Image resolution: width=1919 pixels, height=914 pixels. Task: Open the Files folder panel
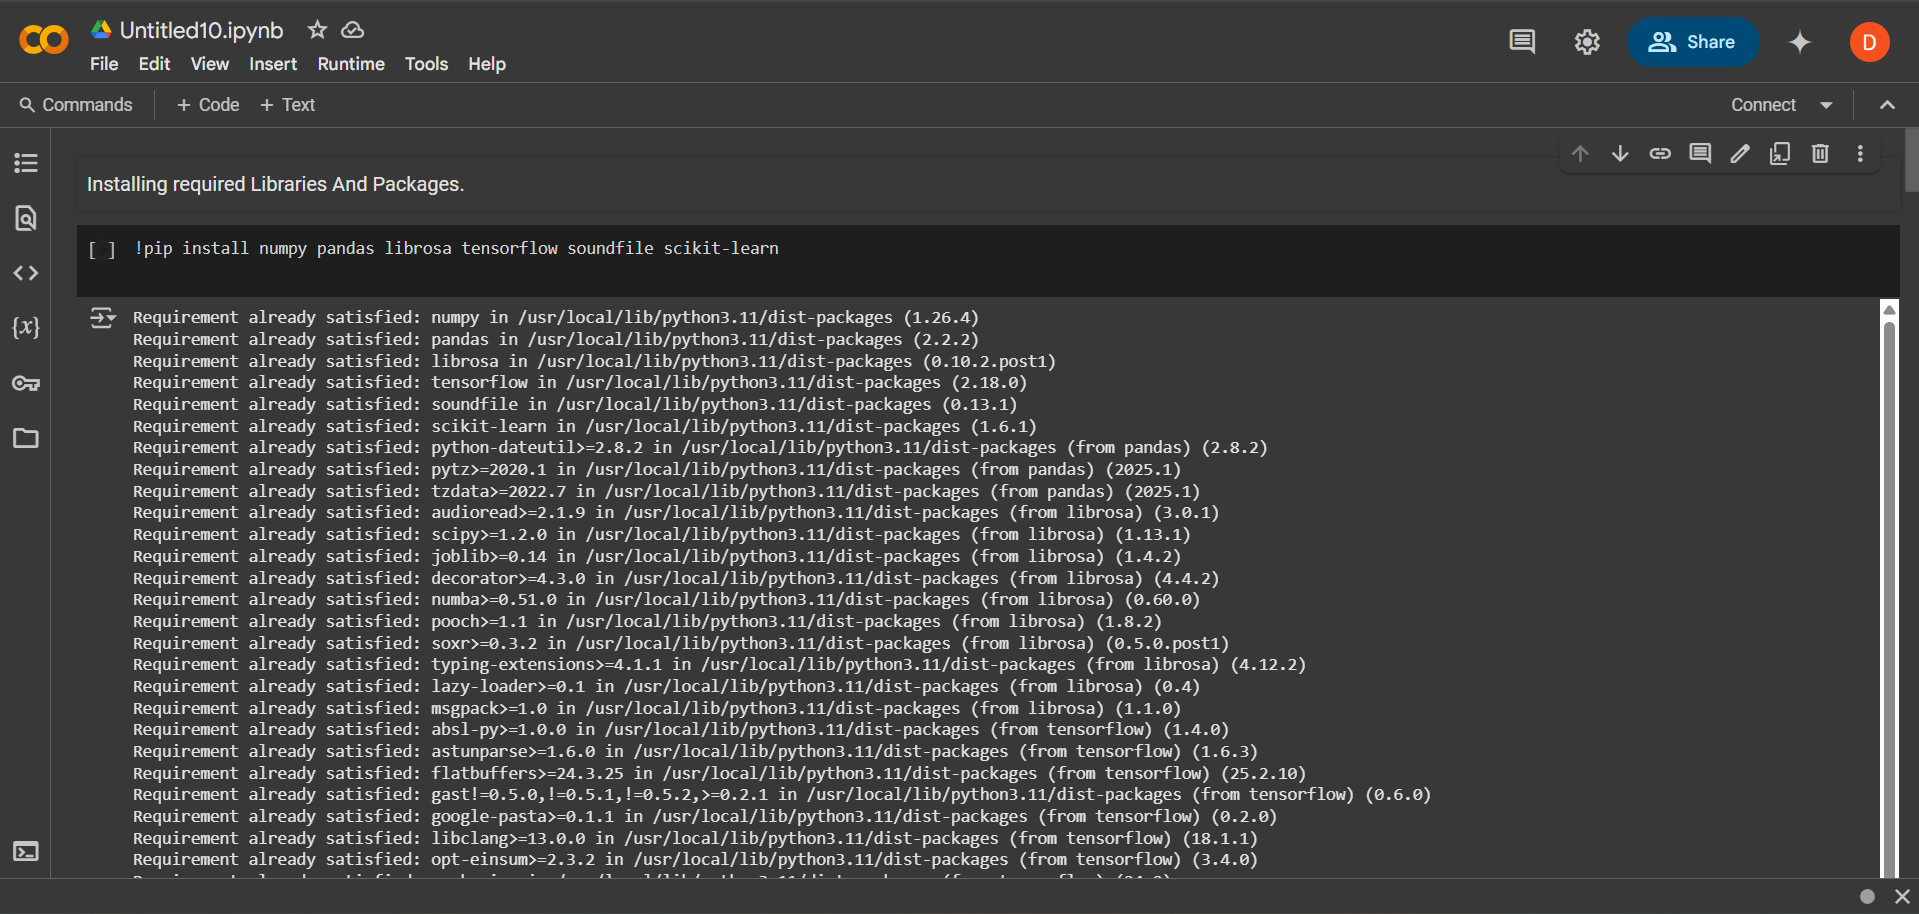[x=26, y=438]
